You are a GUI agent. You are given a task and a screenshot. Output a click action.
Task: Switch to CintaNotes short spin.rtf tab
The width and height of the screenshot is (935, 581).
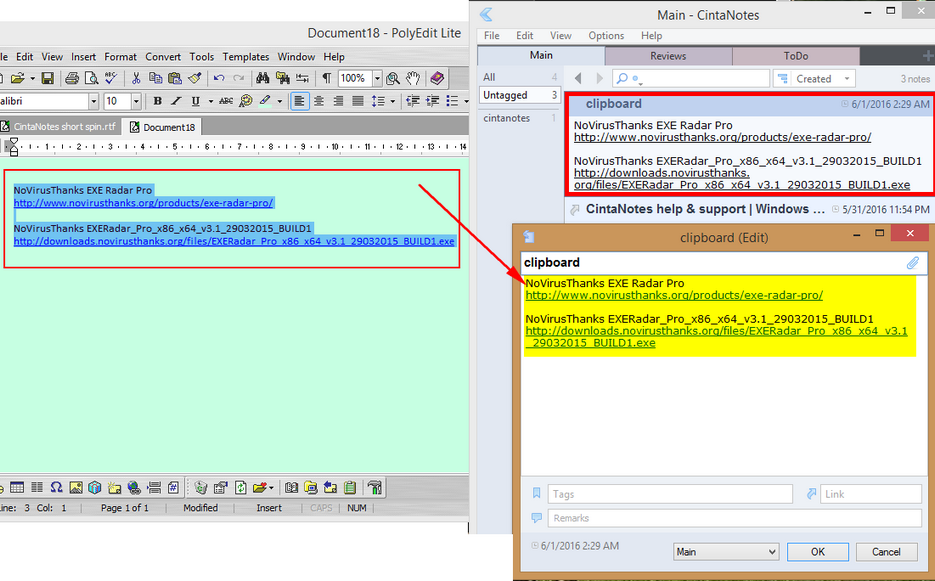59,126
